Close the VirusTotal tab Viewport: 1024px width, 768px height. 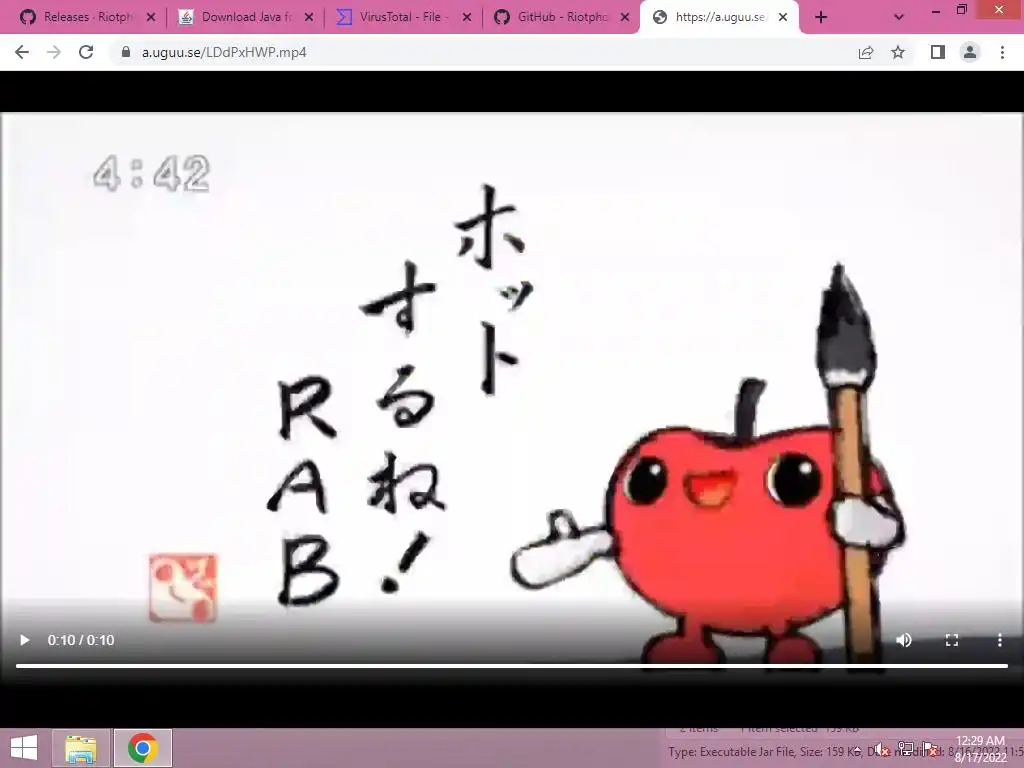pos(467,18)
